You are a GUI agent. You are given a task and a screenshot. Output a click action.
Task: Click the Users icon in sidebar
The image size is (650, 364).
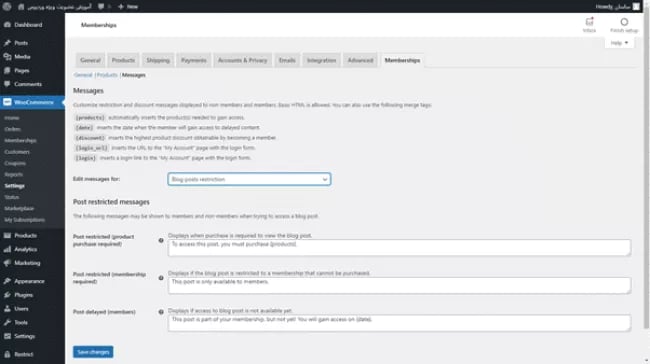[7, 308]
